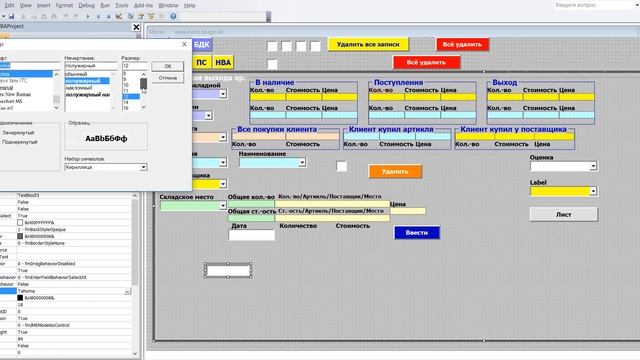Click the scroll-down arrow of font name list
Viewport: 640px width, 360px height.
56,108
